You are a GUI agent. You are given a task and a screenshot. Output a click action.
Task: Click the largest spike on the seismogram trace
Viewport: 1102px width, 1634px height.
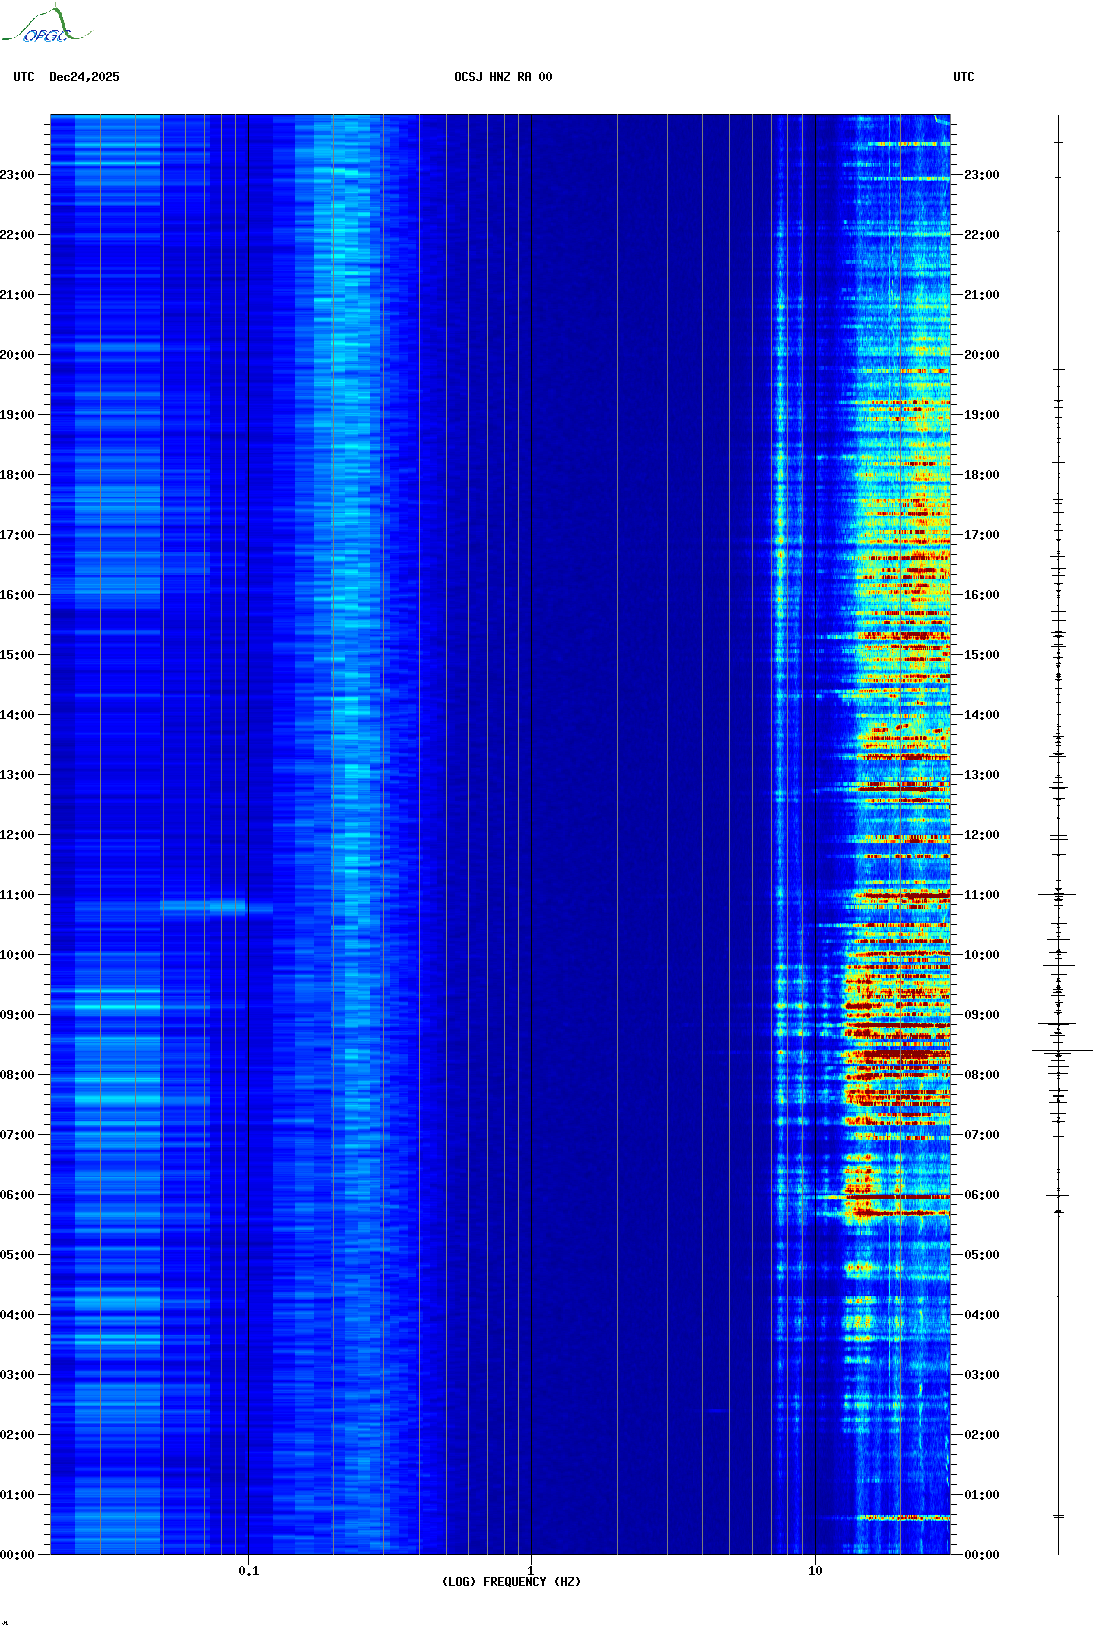pos(1062,1051)
